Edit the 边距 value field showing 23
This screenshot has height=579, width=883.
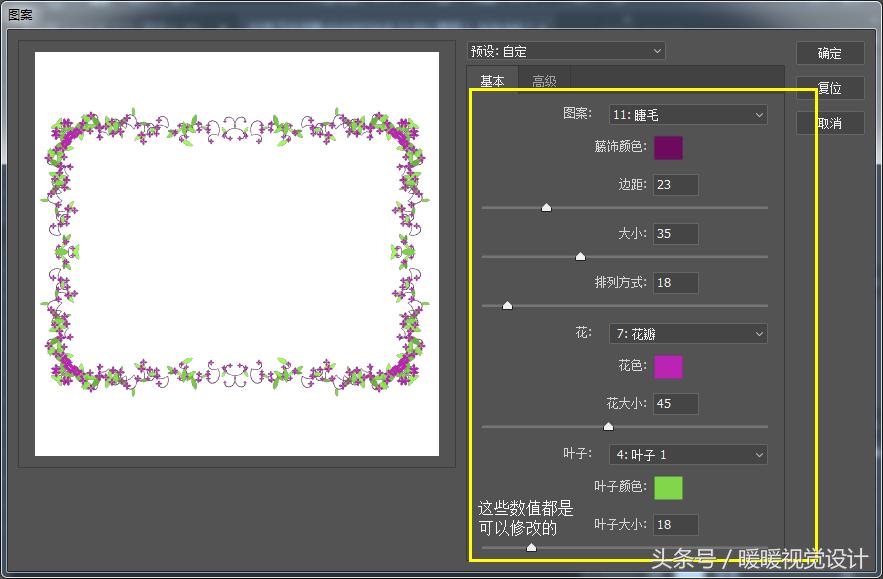click(x=675, y=184)
